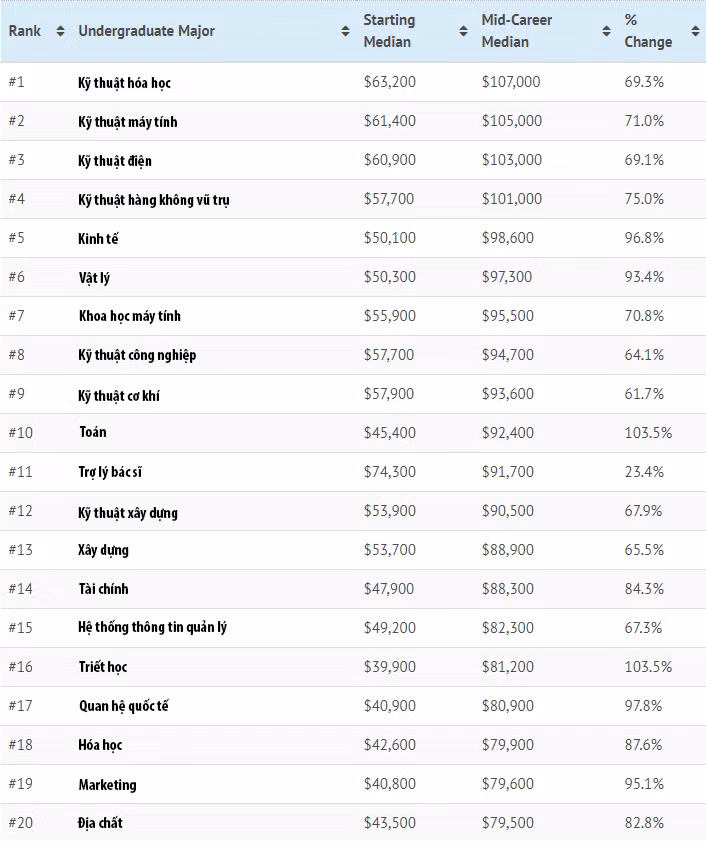This screenshot has height=842, width=706.
Task: Sort table by Rank arrows icon
Action: click(x=60, y=31)
